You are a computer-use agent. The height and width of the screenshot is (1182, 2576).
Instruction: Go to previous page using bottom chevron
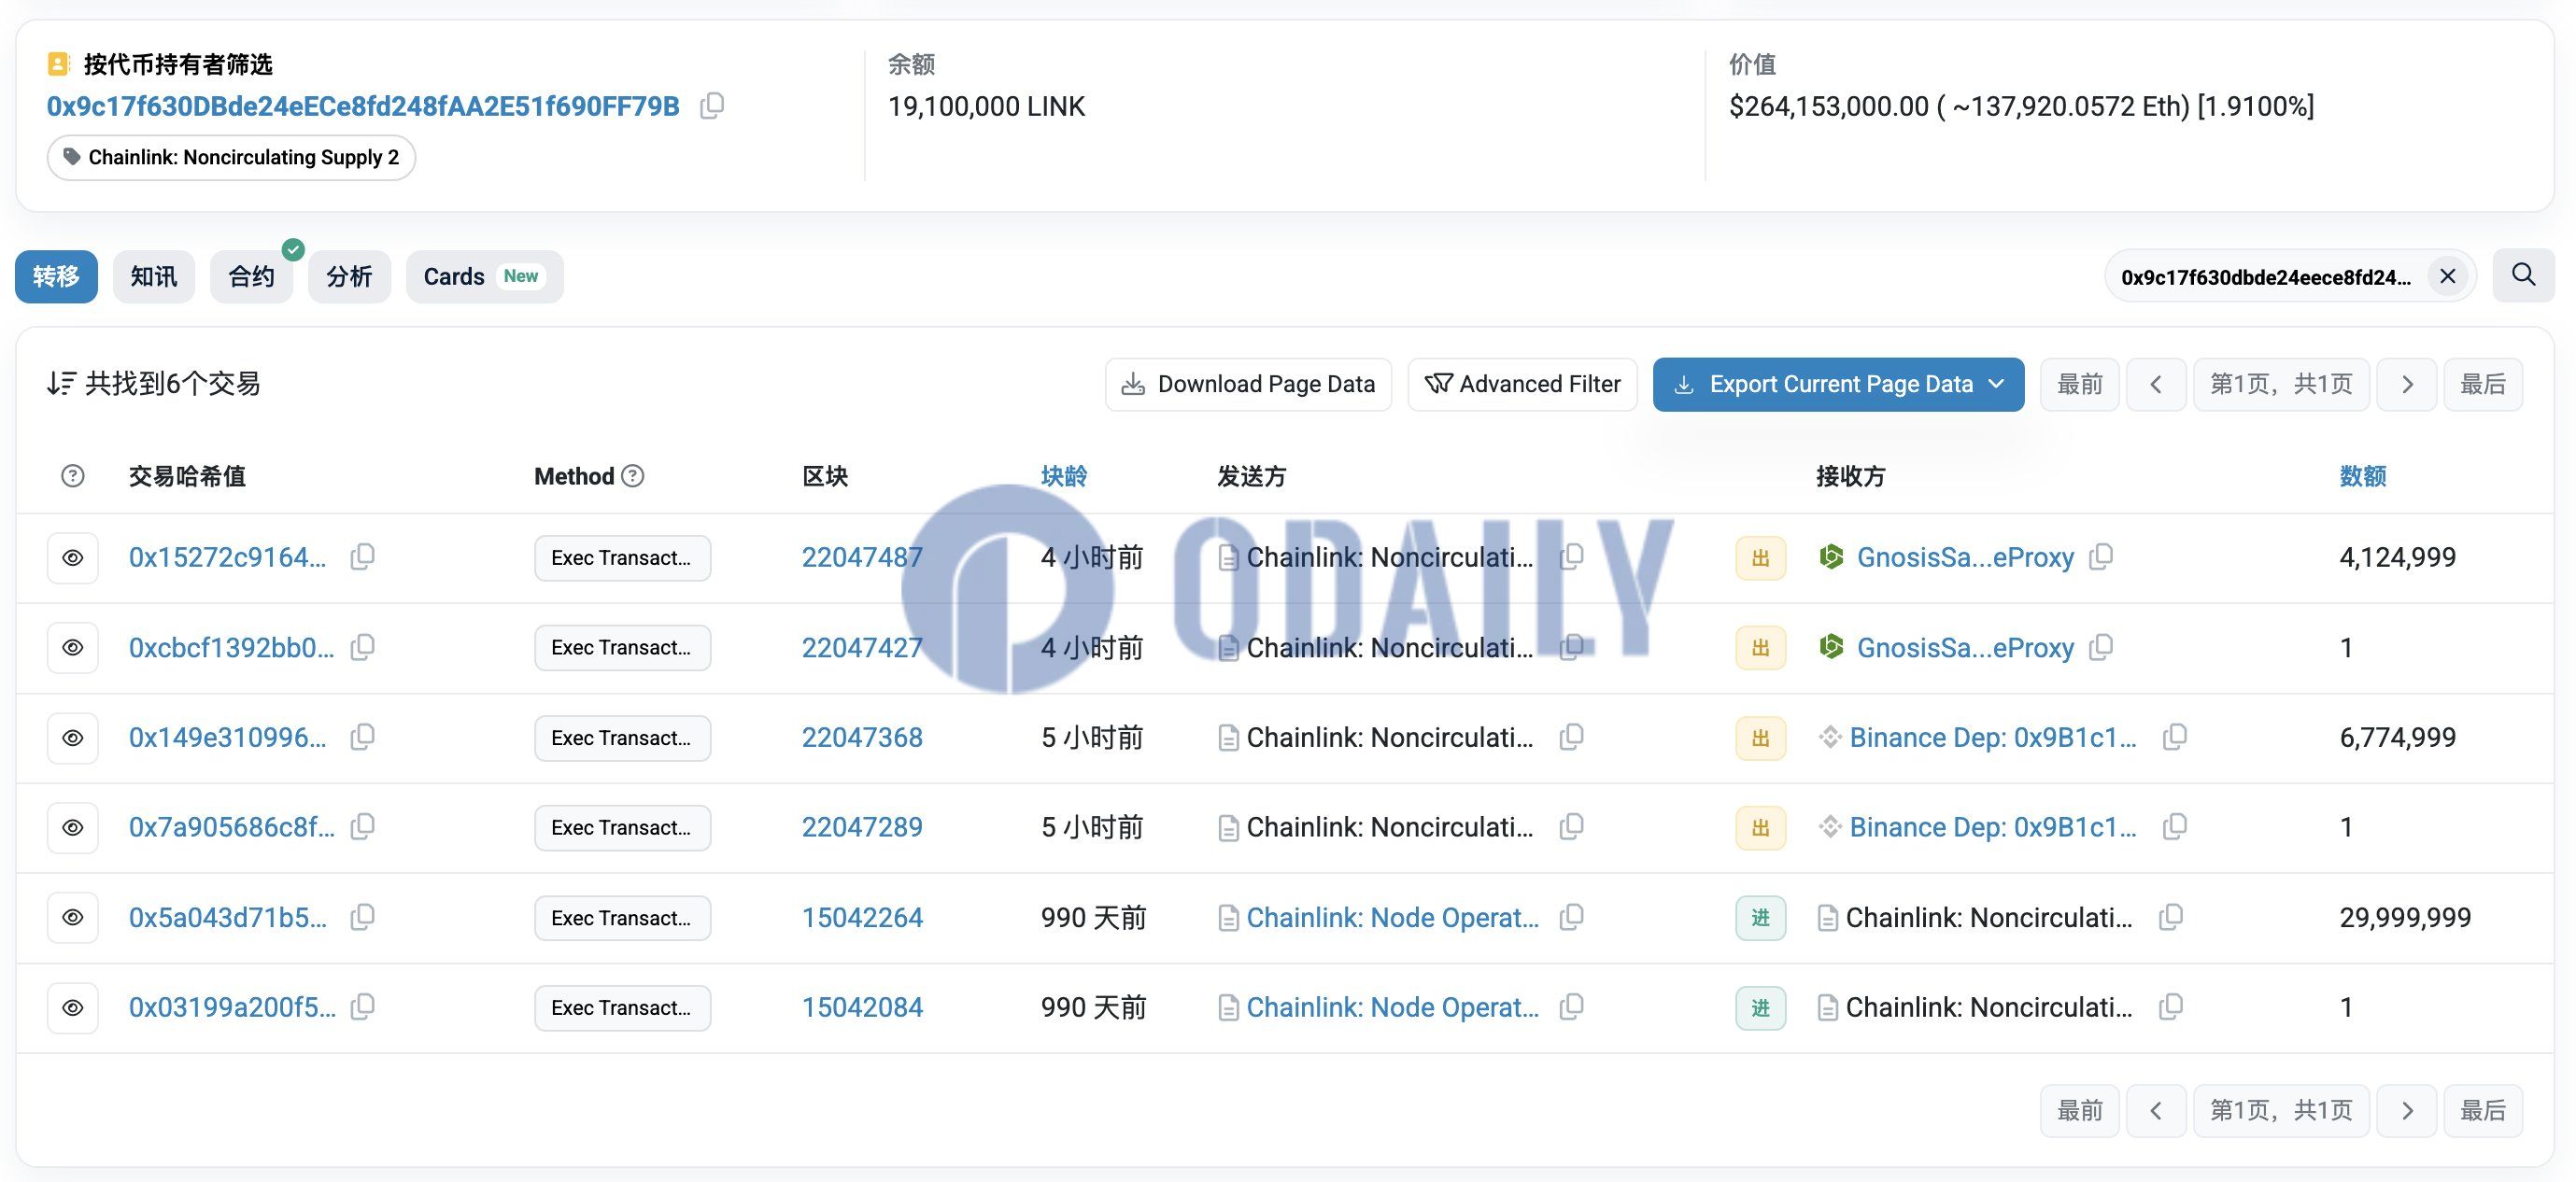point(2155,1110)
